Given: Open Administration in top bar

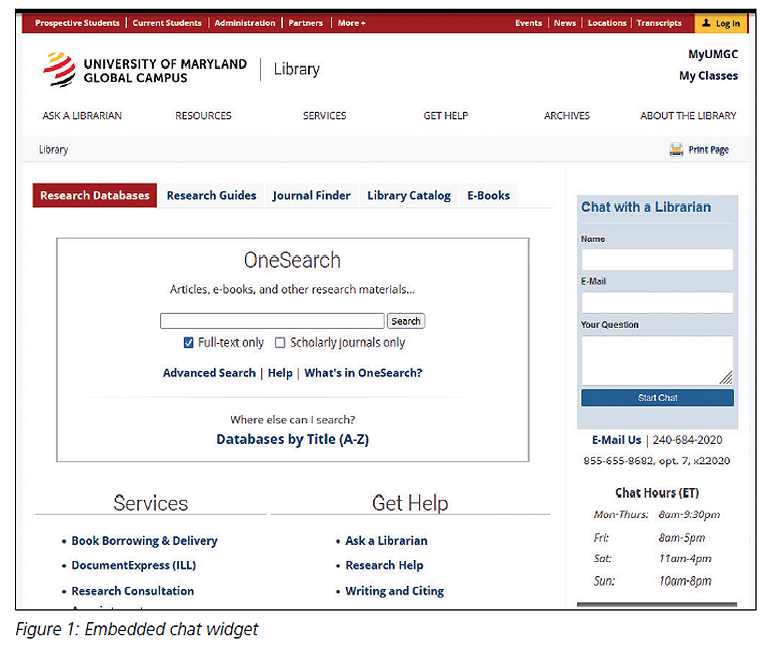Looking at the screenshot, I should (245, 23).
